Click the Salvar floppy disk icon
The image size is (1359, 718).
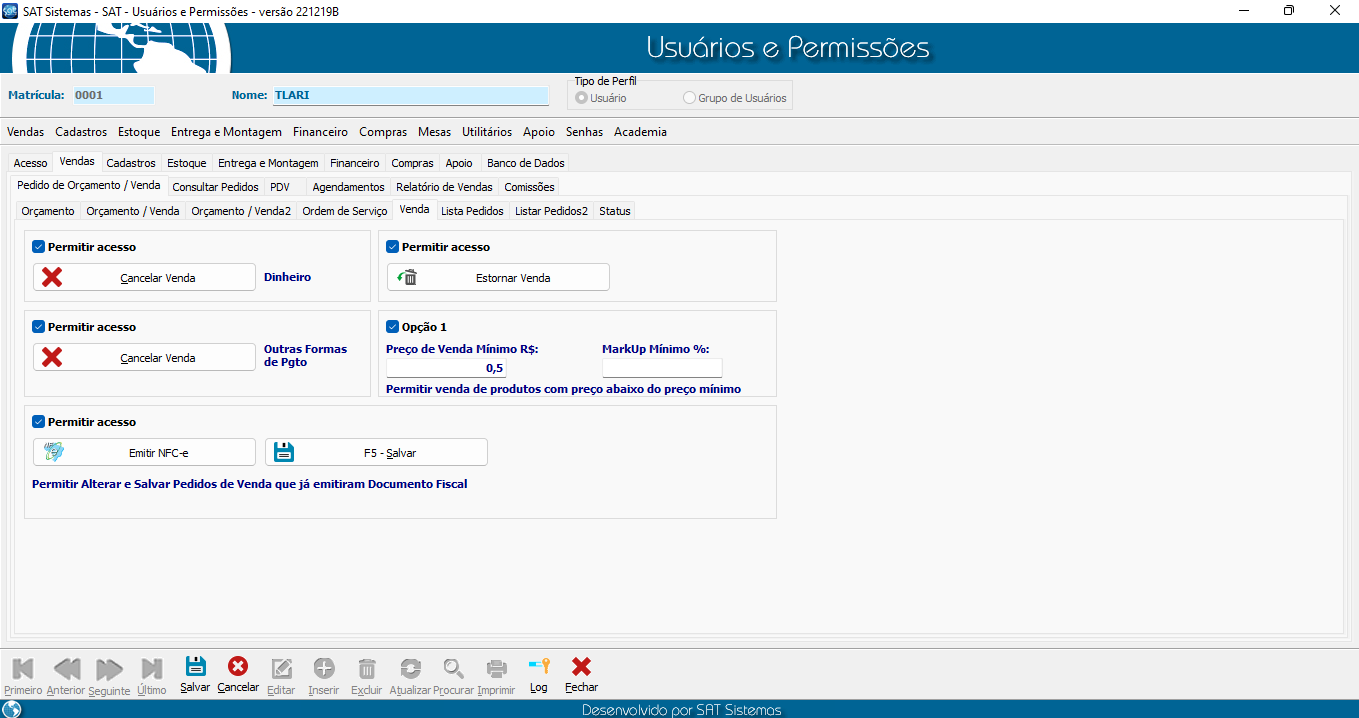(196, 667)
